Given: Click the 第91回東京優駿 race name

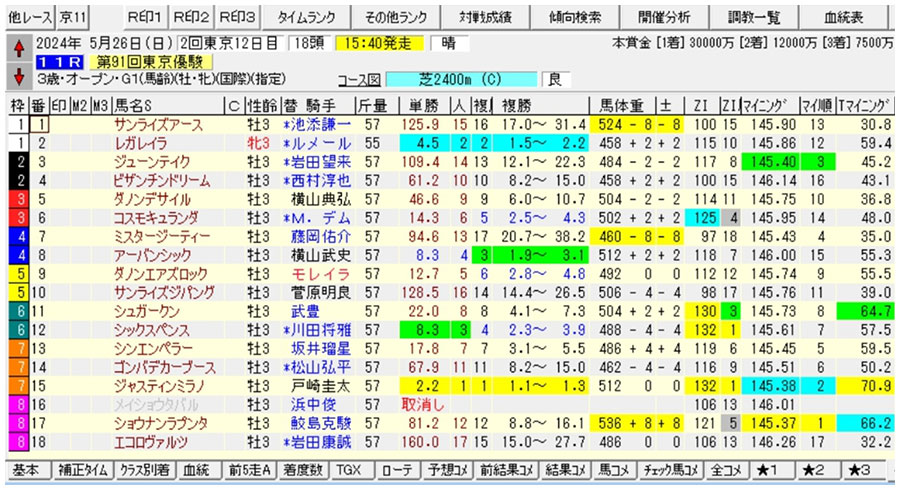Looking at the screenshot, I should click(x=150, y=61).
